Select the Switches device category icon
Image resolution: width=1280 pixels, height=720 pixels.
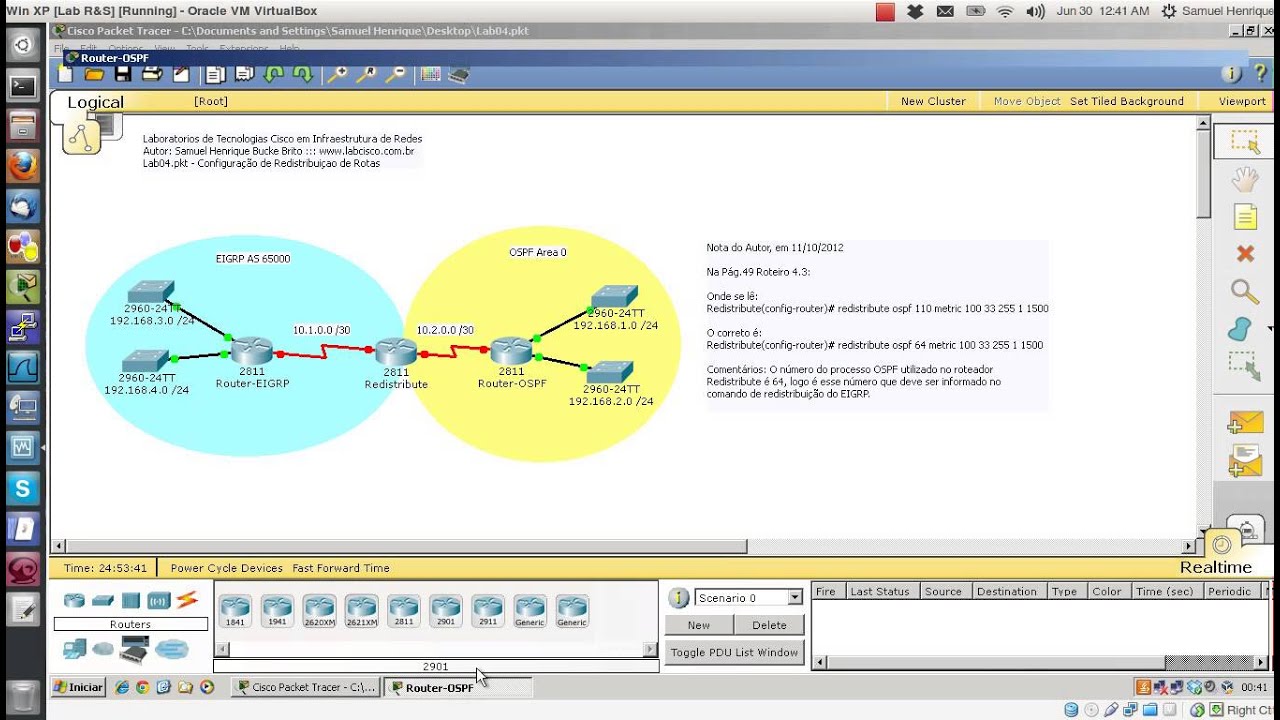point(102,601)
